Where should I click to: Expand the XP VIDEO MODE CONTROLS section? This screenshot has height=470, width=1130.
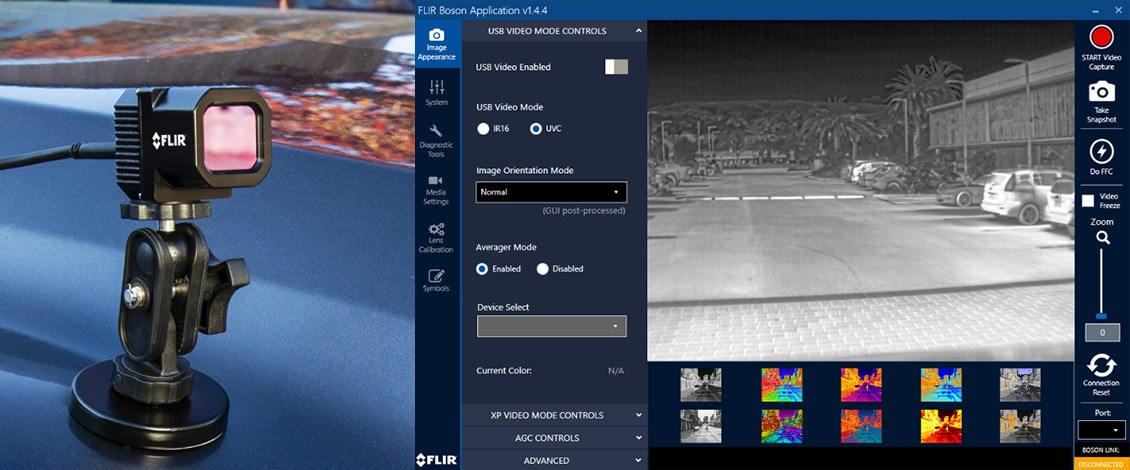pyautogui.click(x=553, y=415)
